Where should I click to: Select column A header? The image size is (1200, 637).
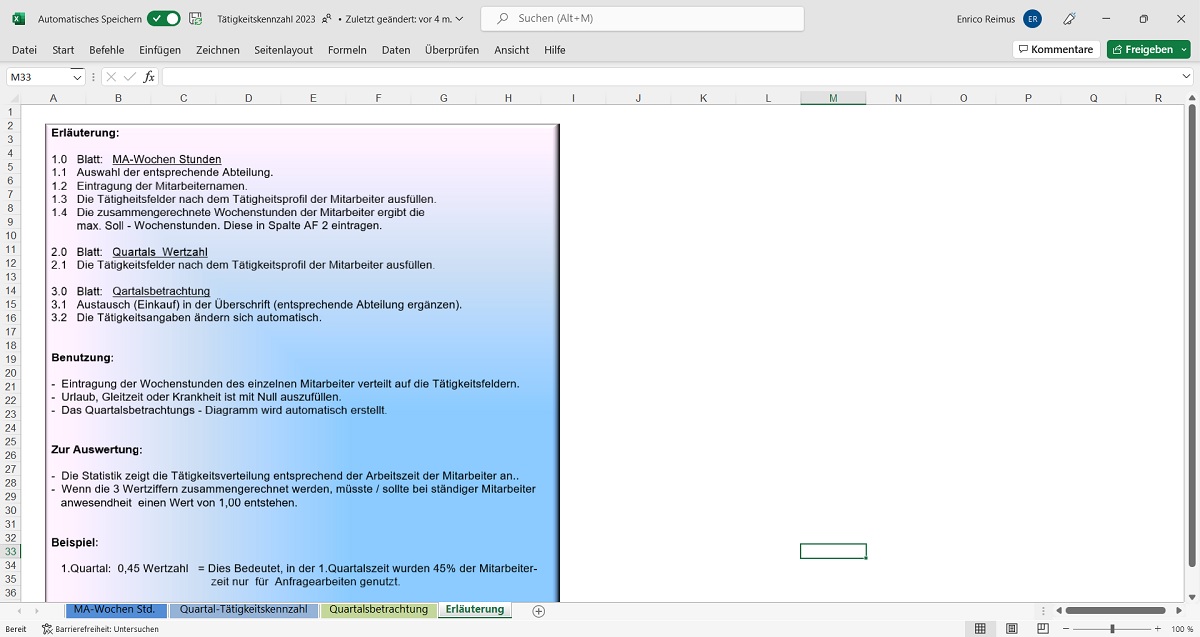[x=53, y=98]
